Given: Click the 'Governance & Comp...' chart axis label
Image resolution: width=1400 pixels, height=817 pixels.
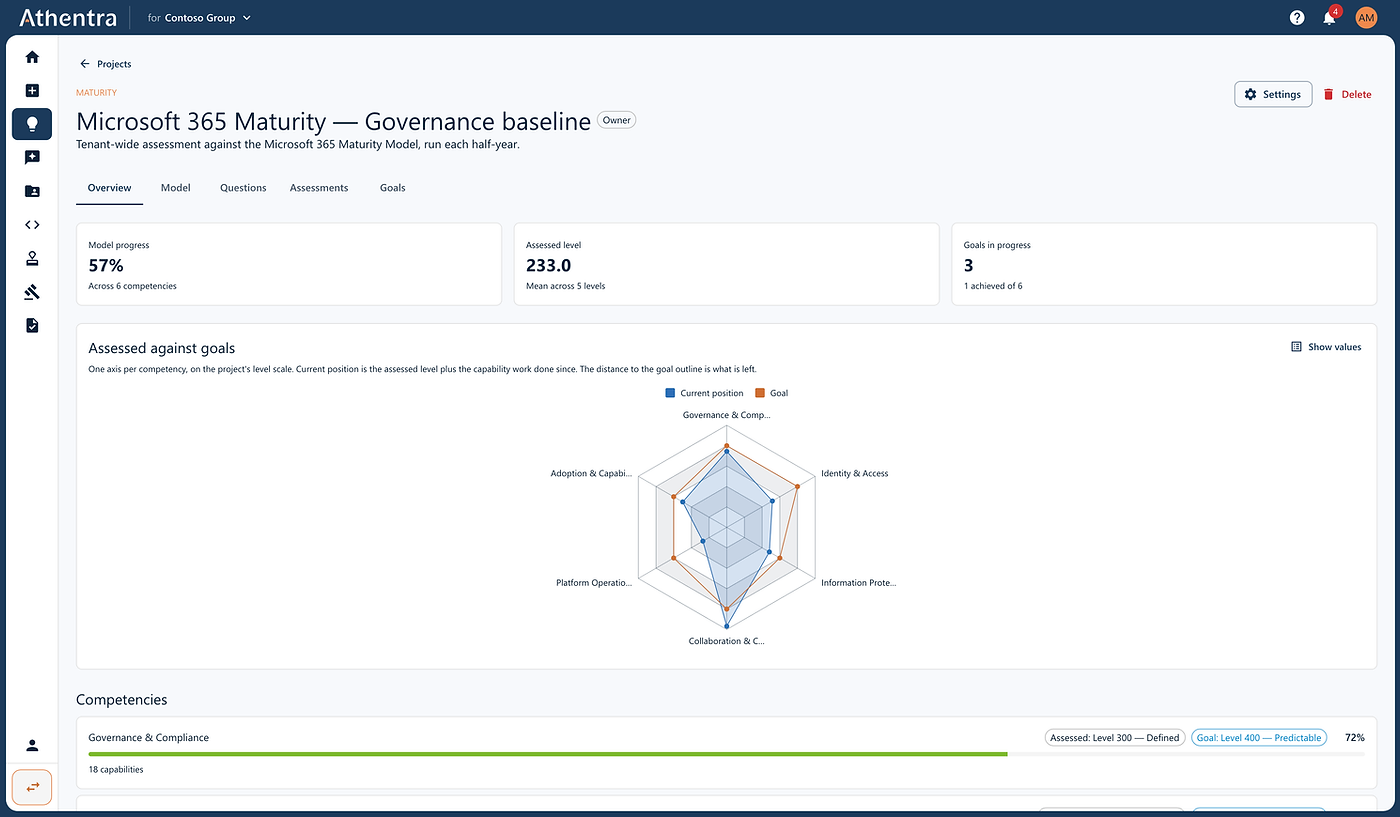Looking at the screenshot, I should (x=727, y=415).
